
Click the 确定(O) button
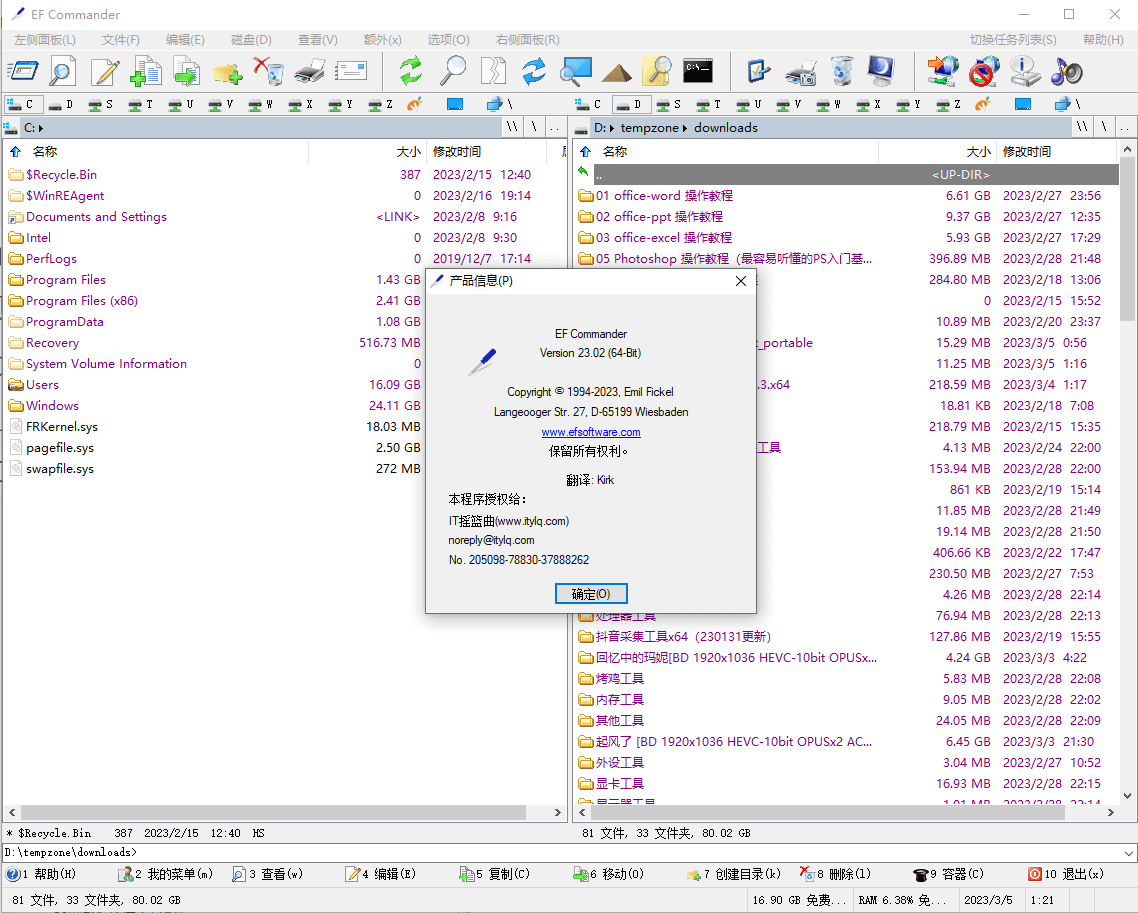point(590,594)
